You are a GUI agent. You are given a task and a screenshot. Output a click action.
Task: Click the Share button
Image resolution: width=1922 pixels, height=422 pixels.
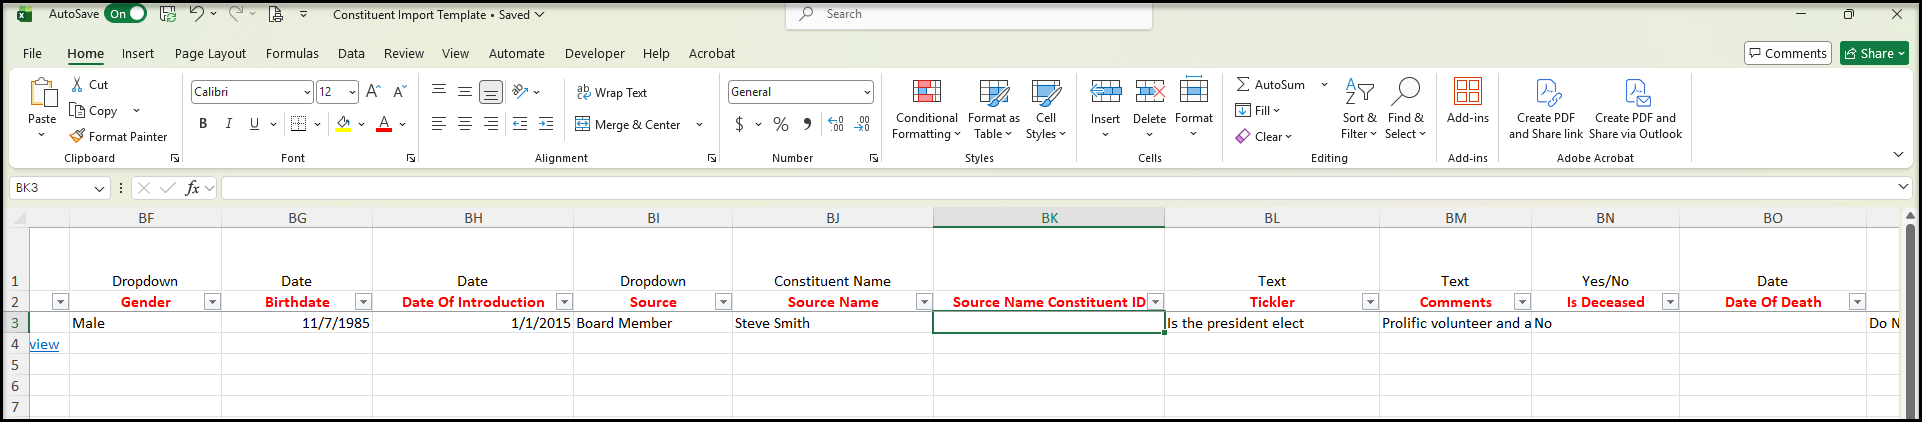click(x=1875, y=53)
